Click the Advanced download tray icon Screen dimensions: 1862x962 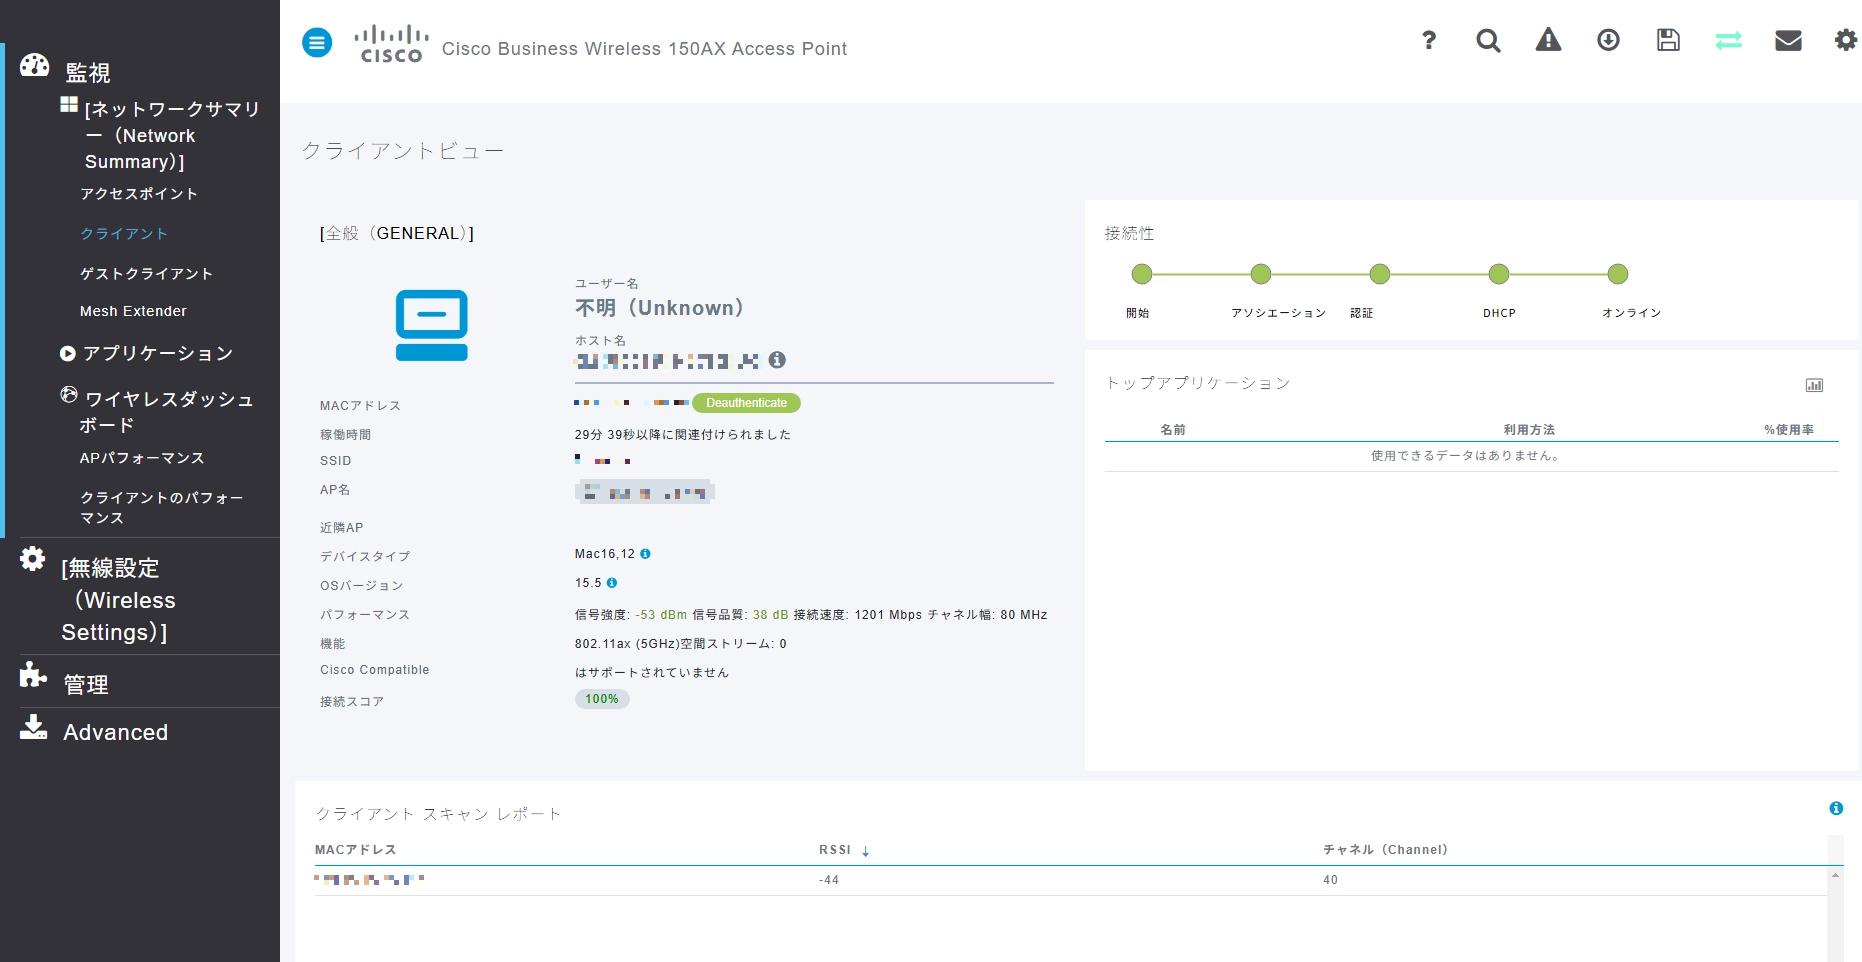click(x=33, y=727)
